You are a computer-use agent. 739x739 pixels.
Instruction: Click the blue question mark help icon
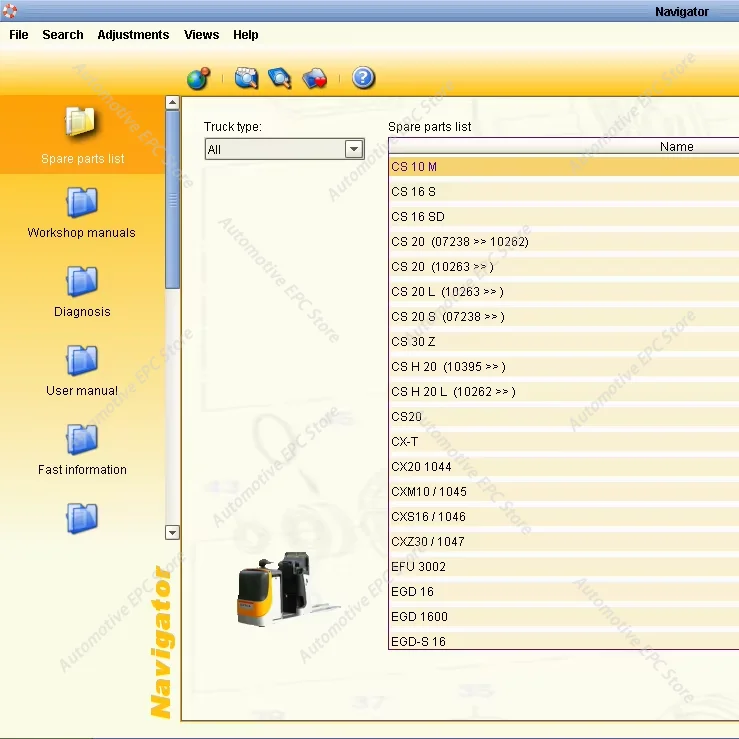363,78
